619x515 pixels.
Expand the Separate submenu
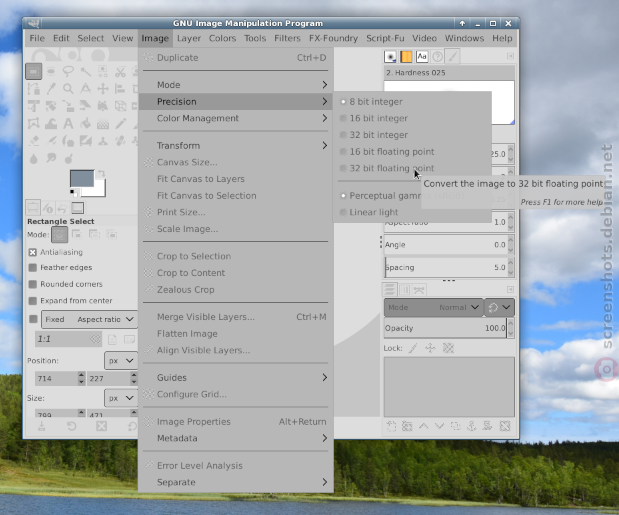236,482
